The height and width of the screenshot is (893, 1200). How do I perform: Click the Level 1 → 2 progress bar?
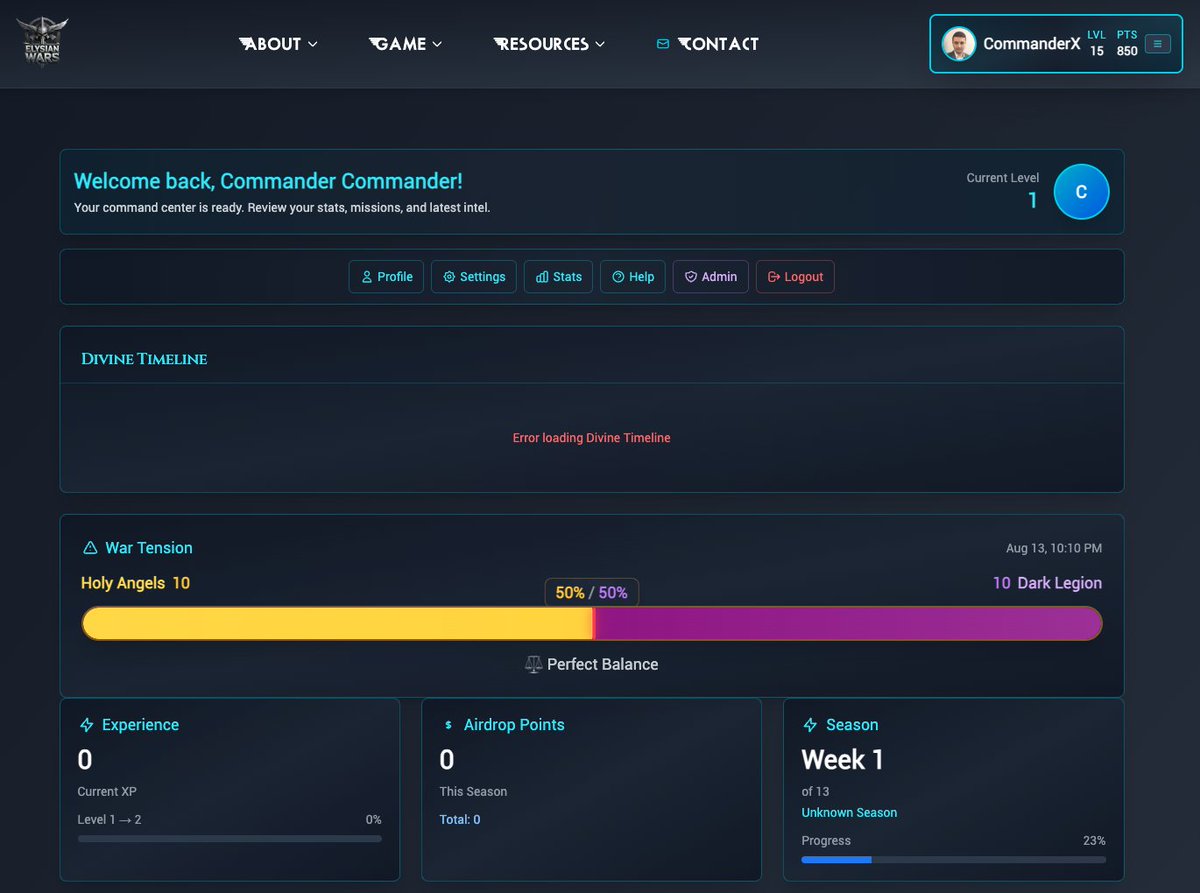coord(230,839)
